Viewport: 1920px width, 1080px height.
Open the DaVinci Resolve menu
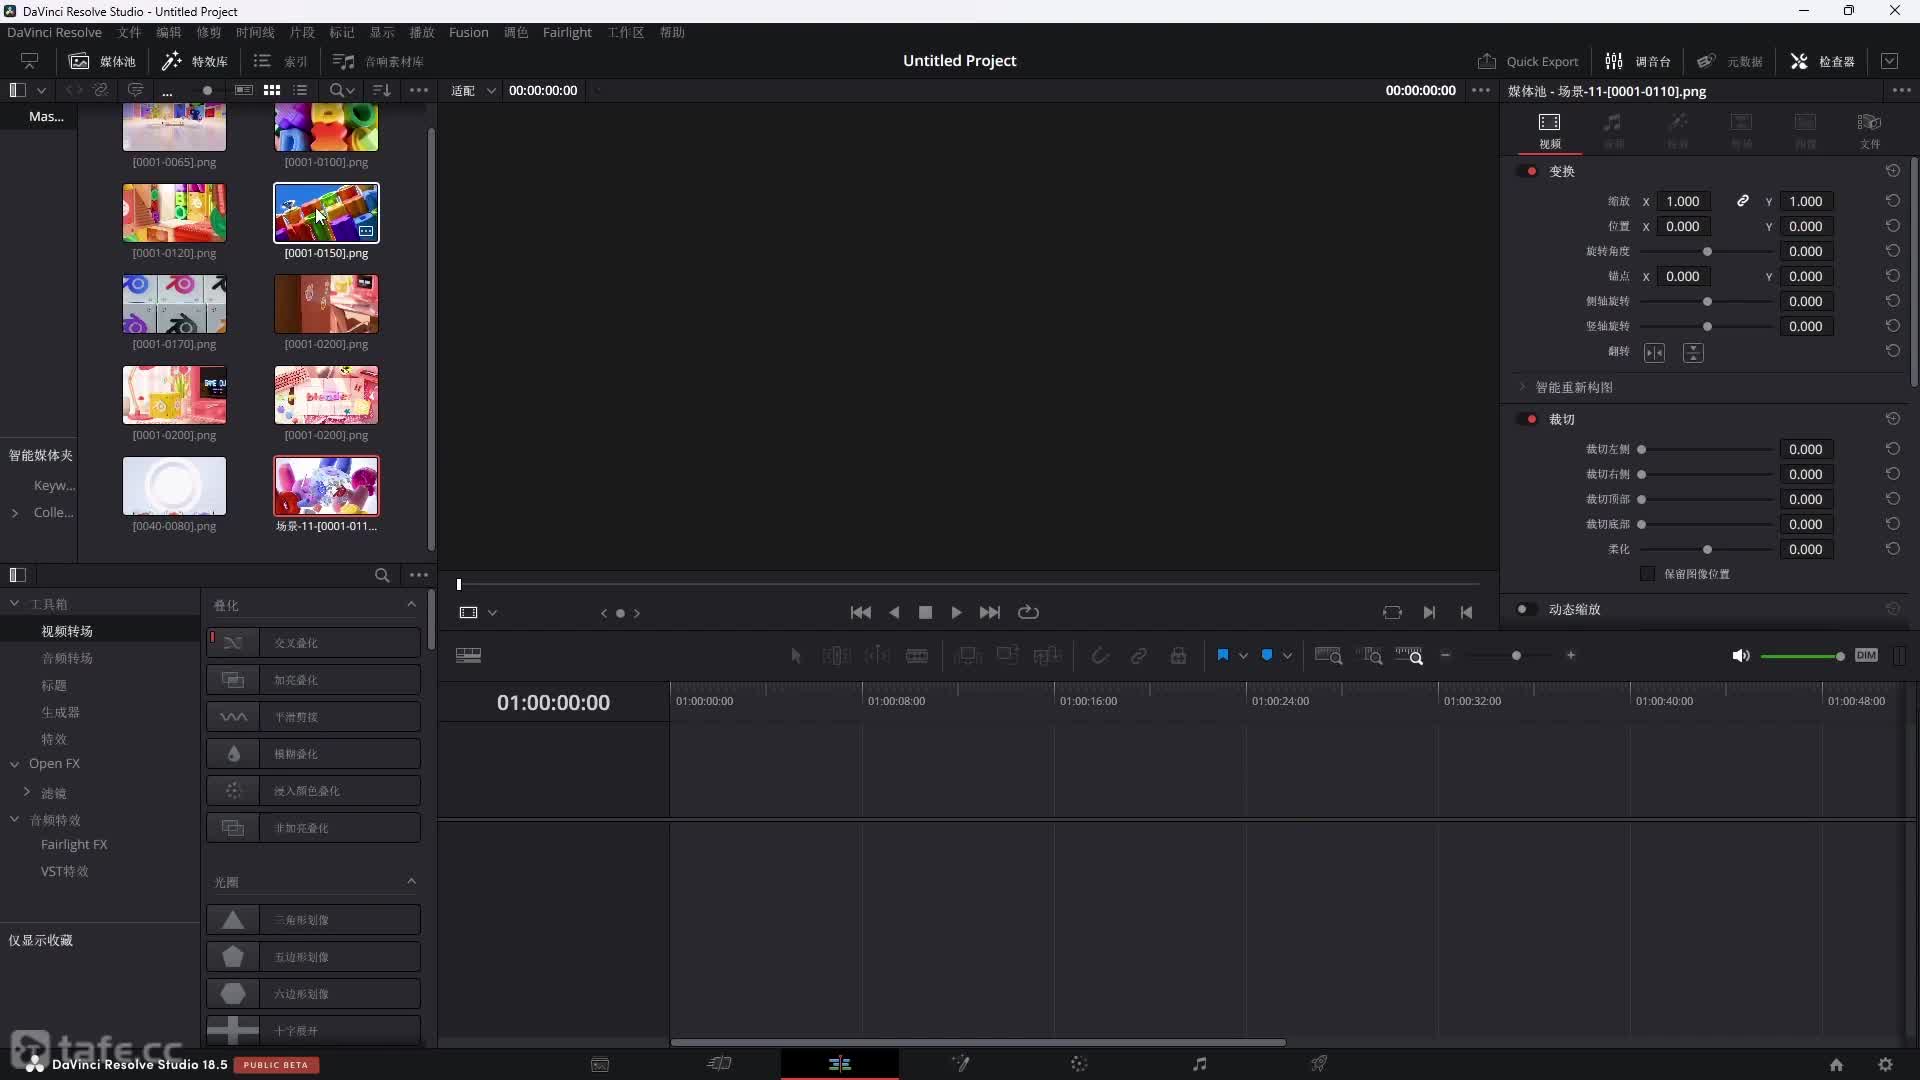pyautogui.click(x=54, y=33)
